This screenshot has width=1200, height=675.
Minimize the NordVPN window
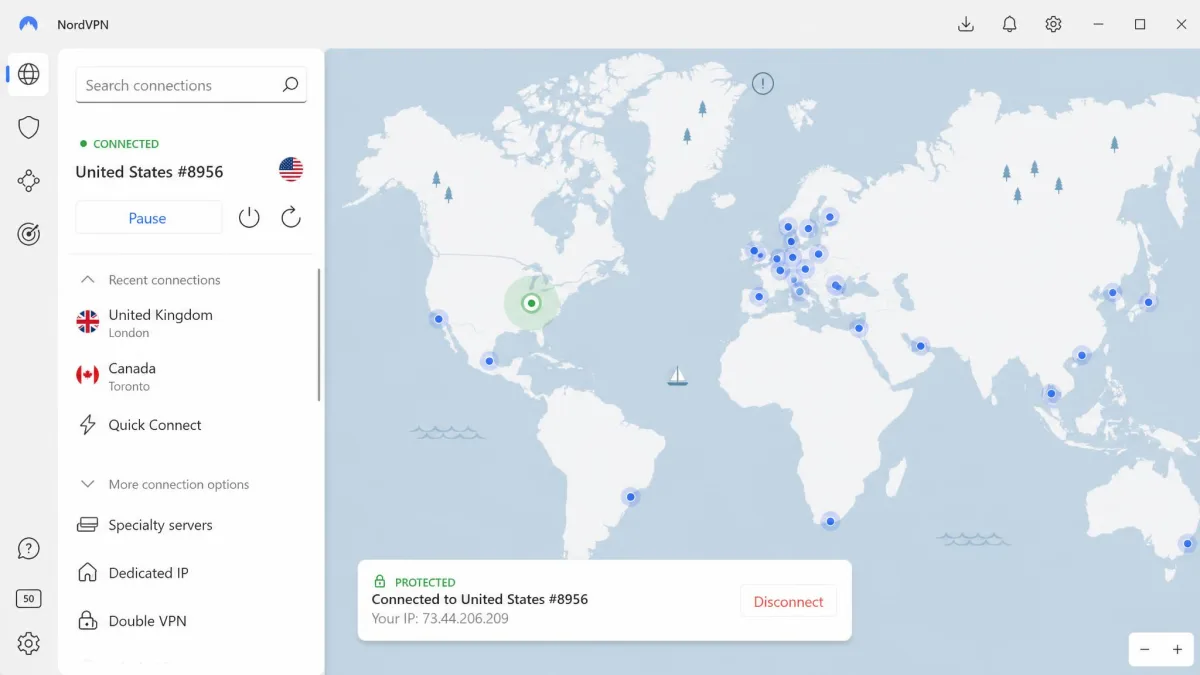tap(1099, 24)
